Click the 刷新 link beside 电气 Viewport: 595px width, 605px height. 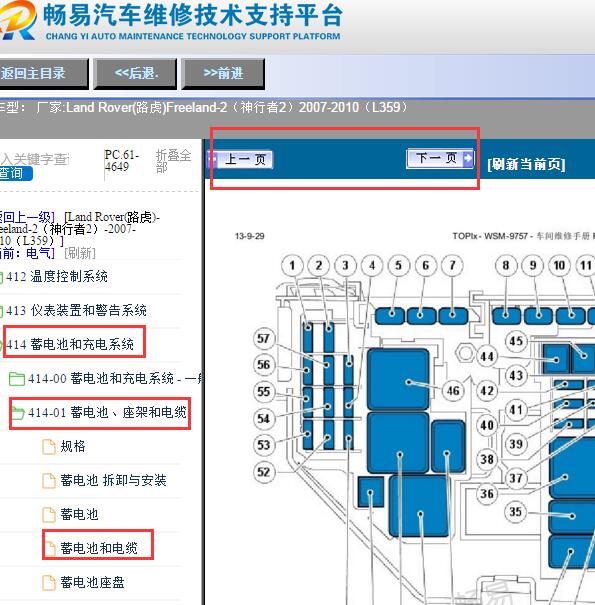click(79, 253)
